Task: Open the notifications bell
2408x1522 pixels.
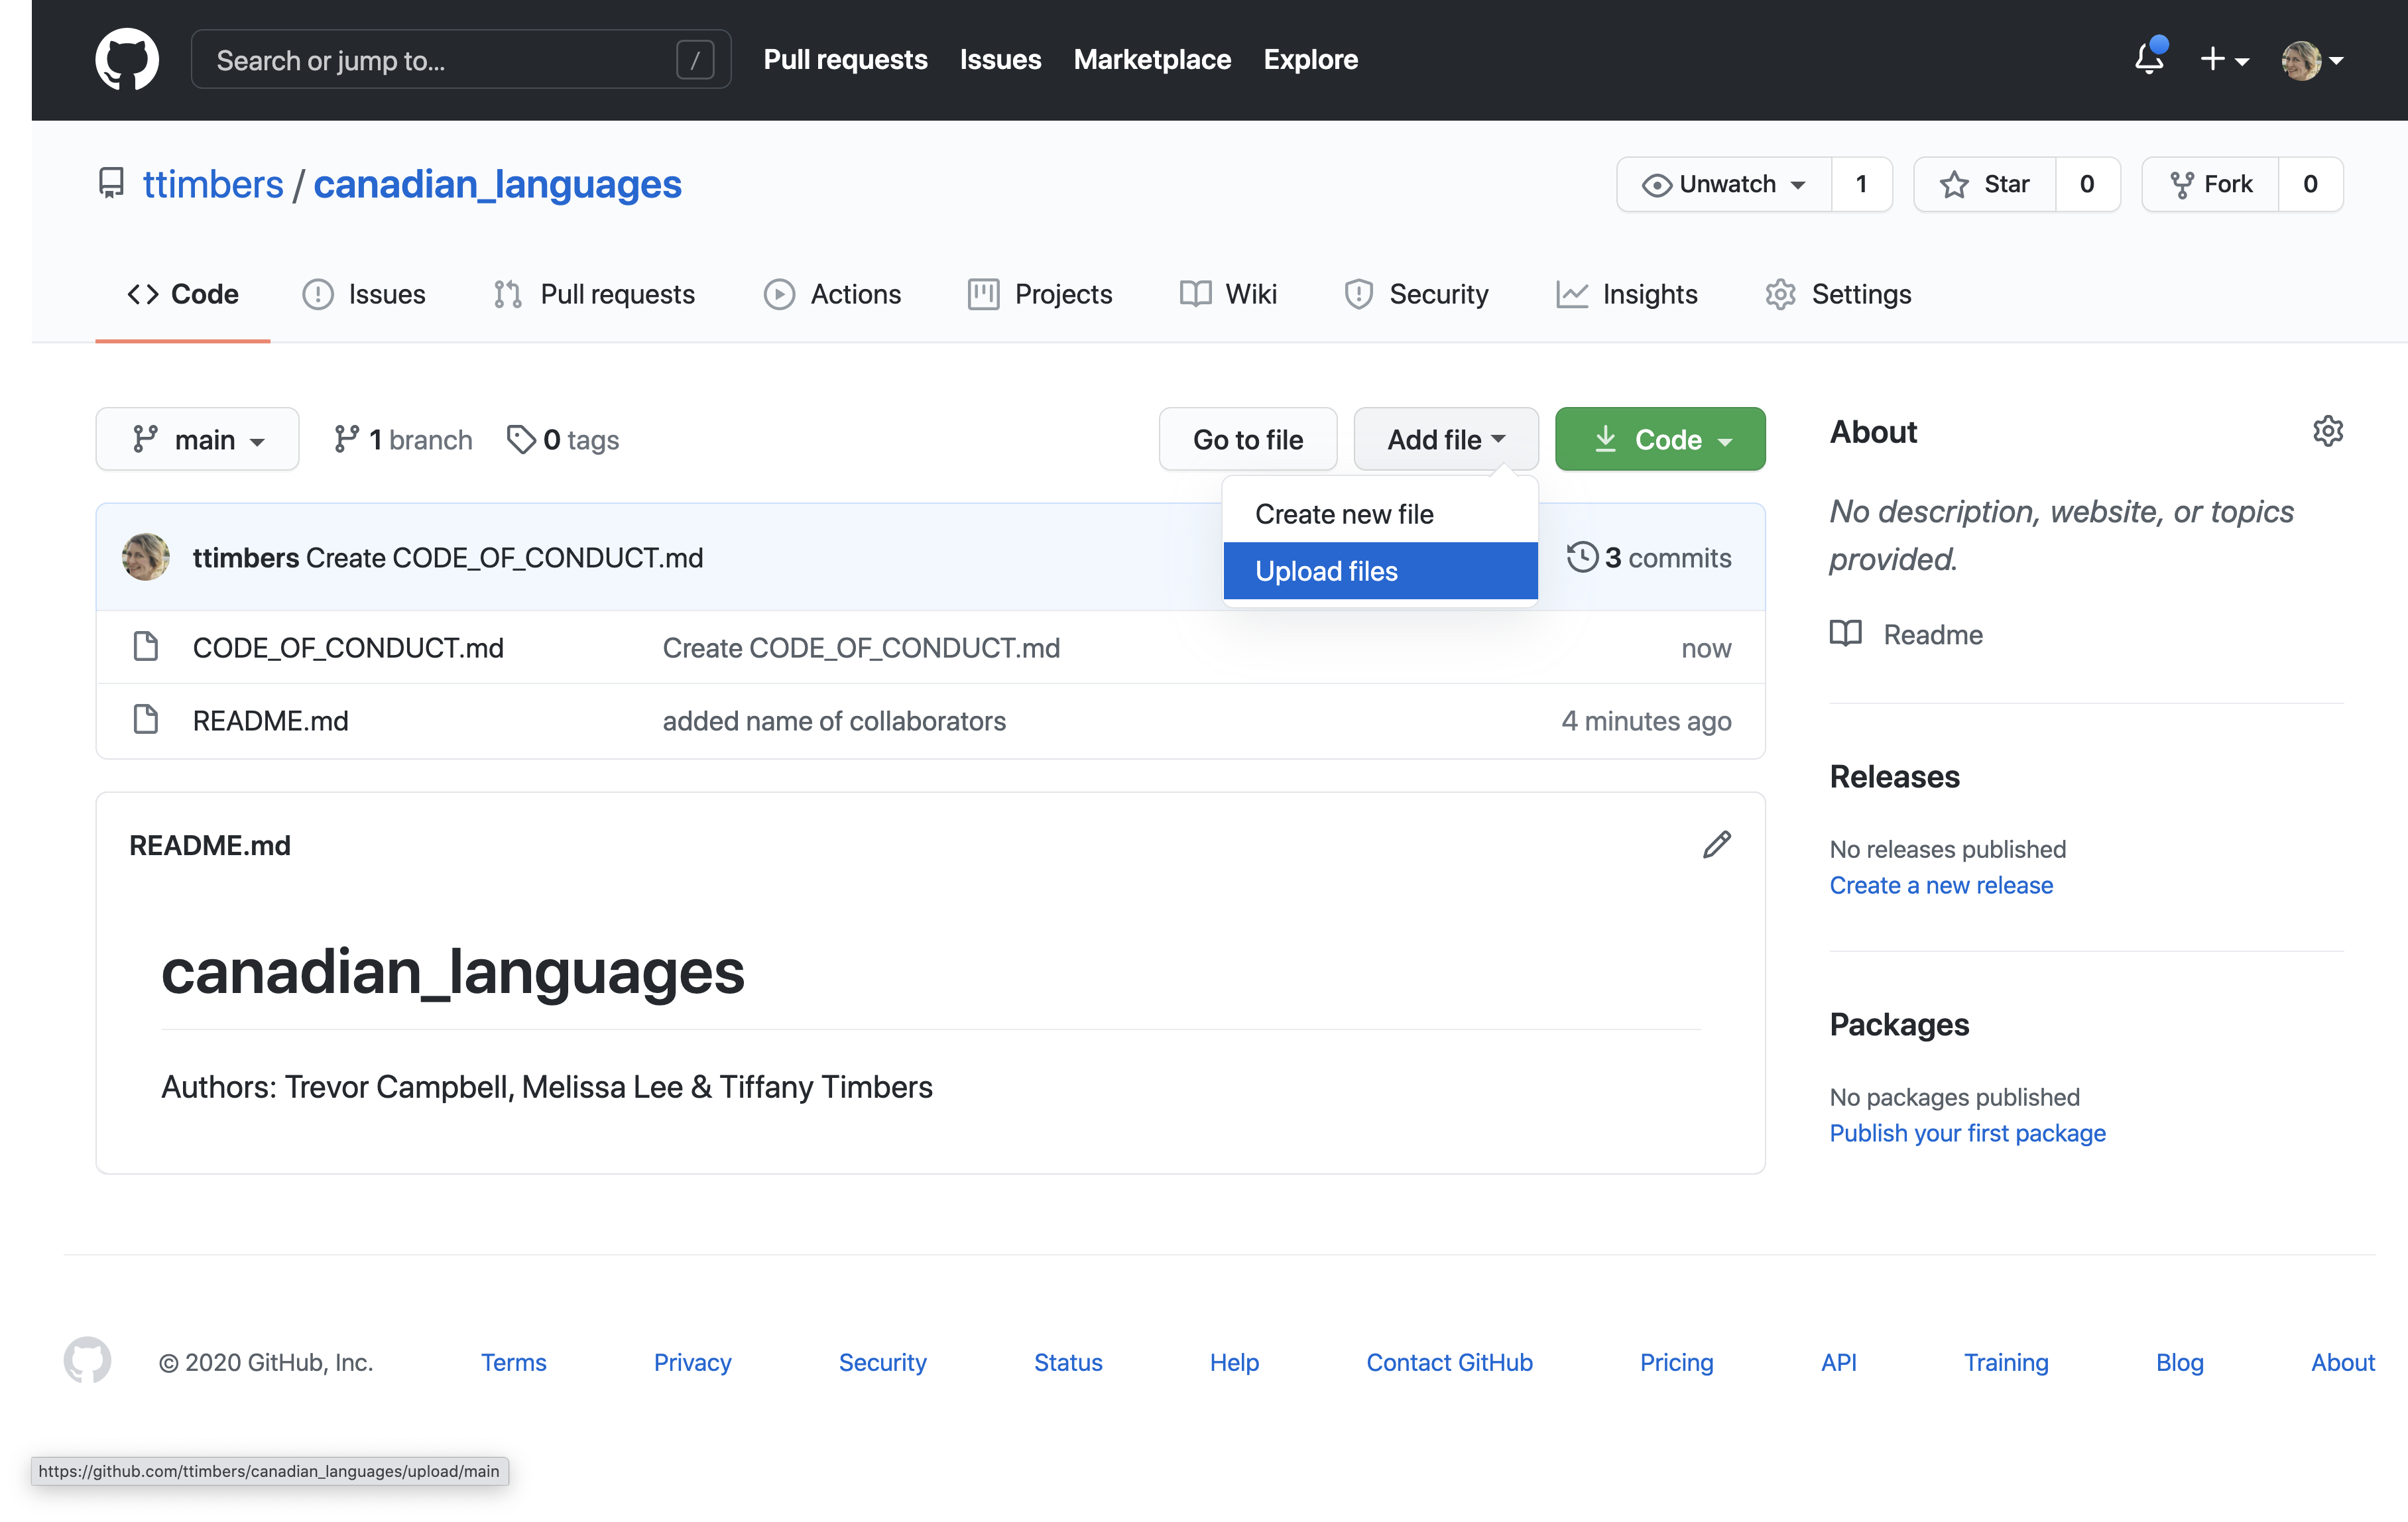Action: point(2149,58)
